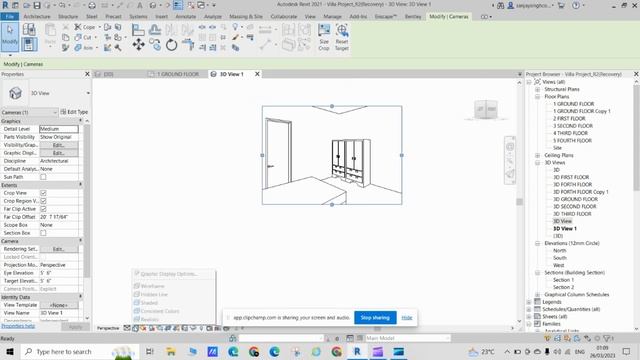Select the Modify arrow tool
This screenshot has width=640, height=360.
10,37
